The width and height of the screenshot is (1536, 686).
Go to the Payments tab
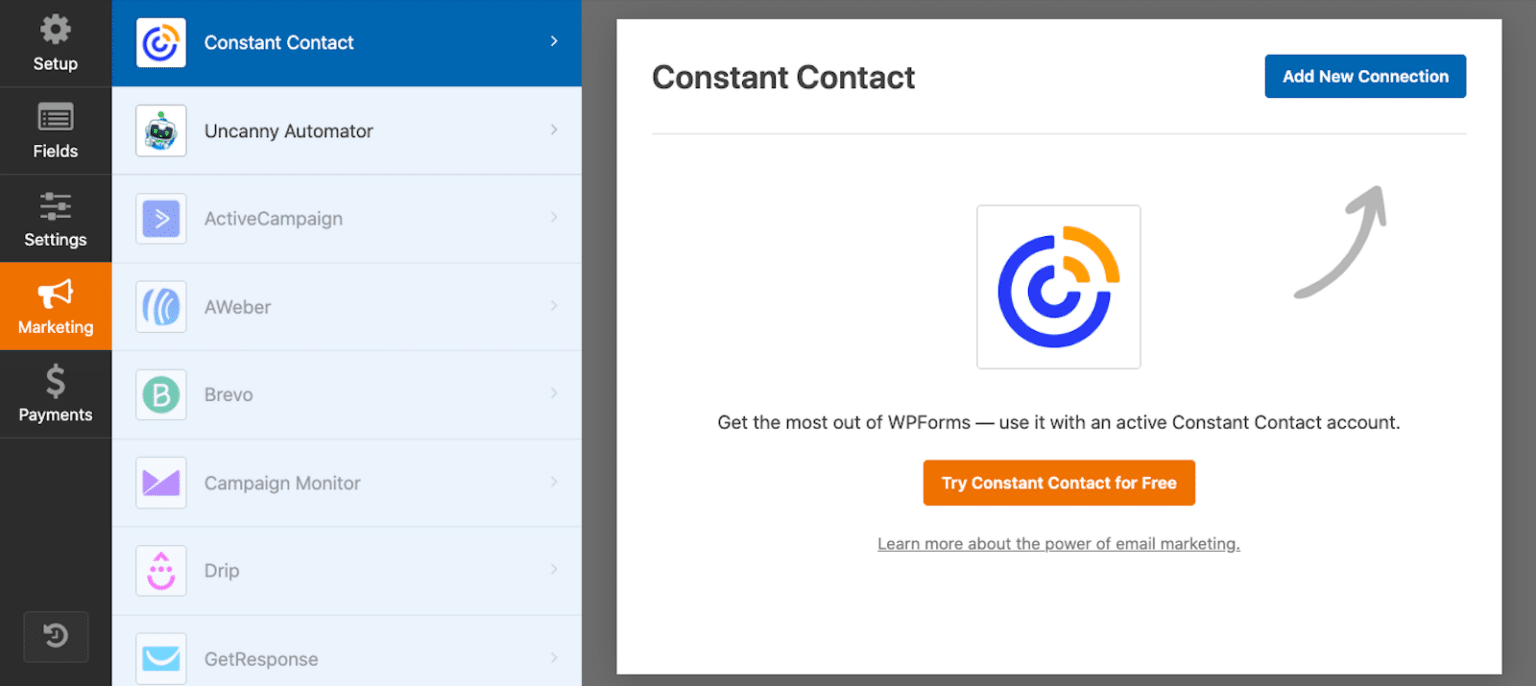[55, 394]
